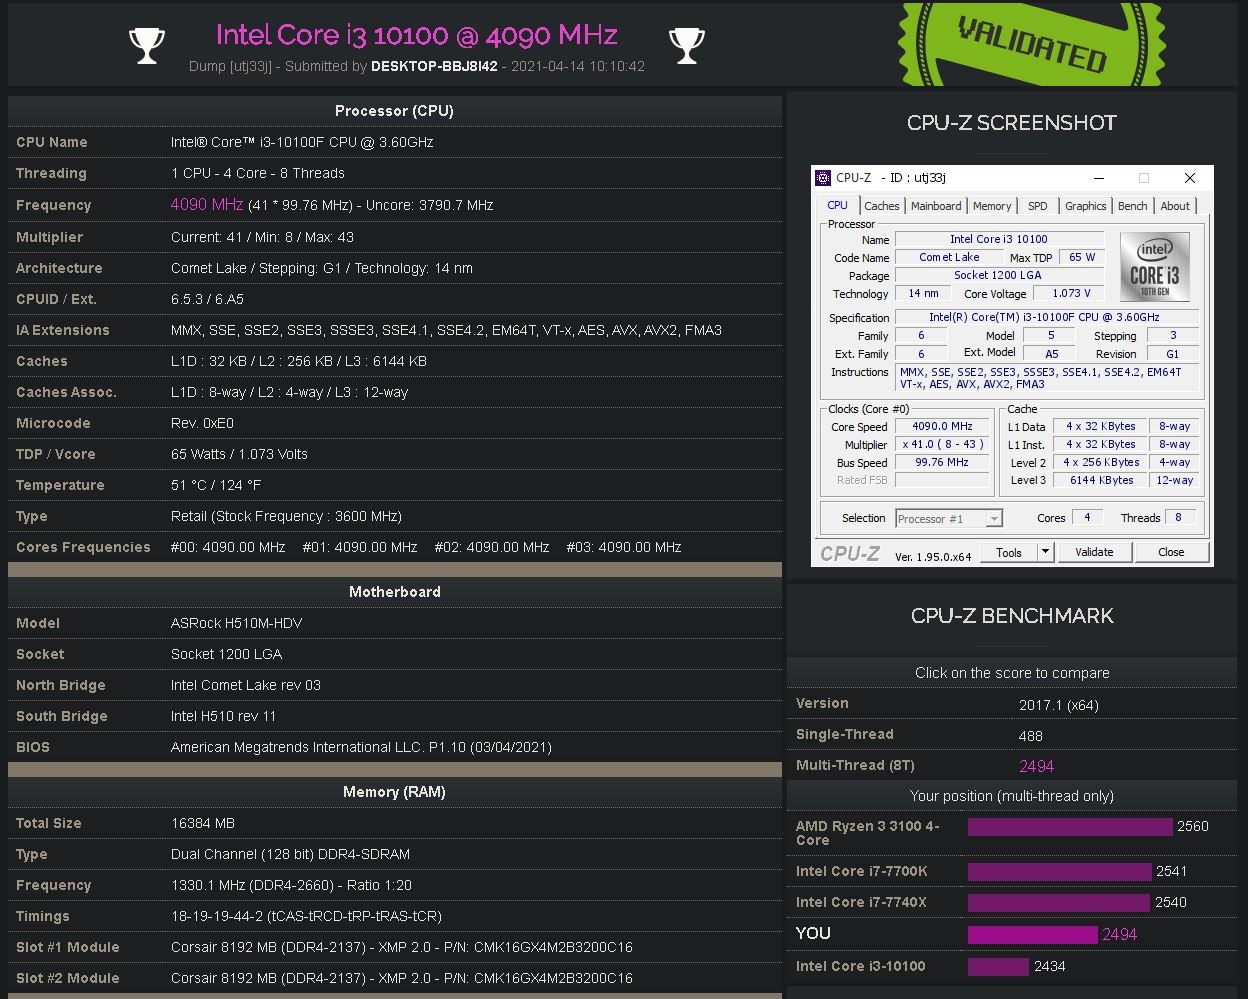Click the Intel Core i3 10th Gen logo
Screen dimensions: 1248x999
click(1155, 267)
